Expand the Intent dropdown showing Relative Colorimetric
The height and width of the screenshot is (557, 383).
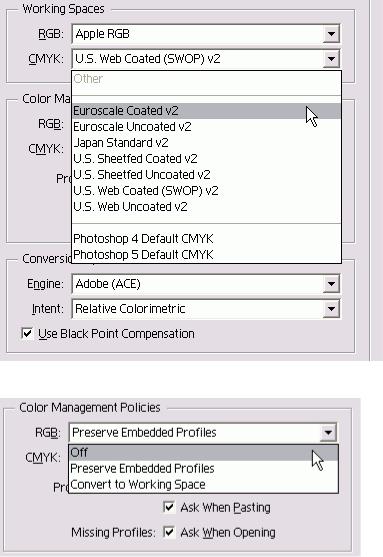[331, 309]
